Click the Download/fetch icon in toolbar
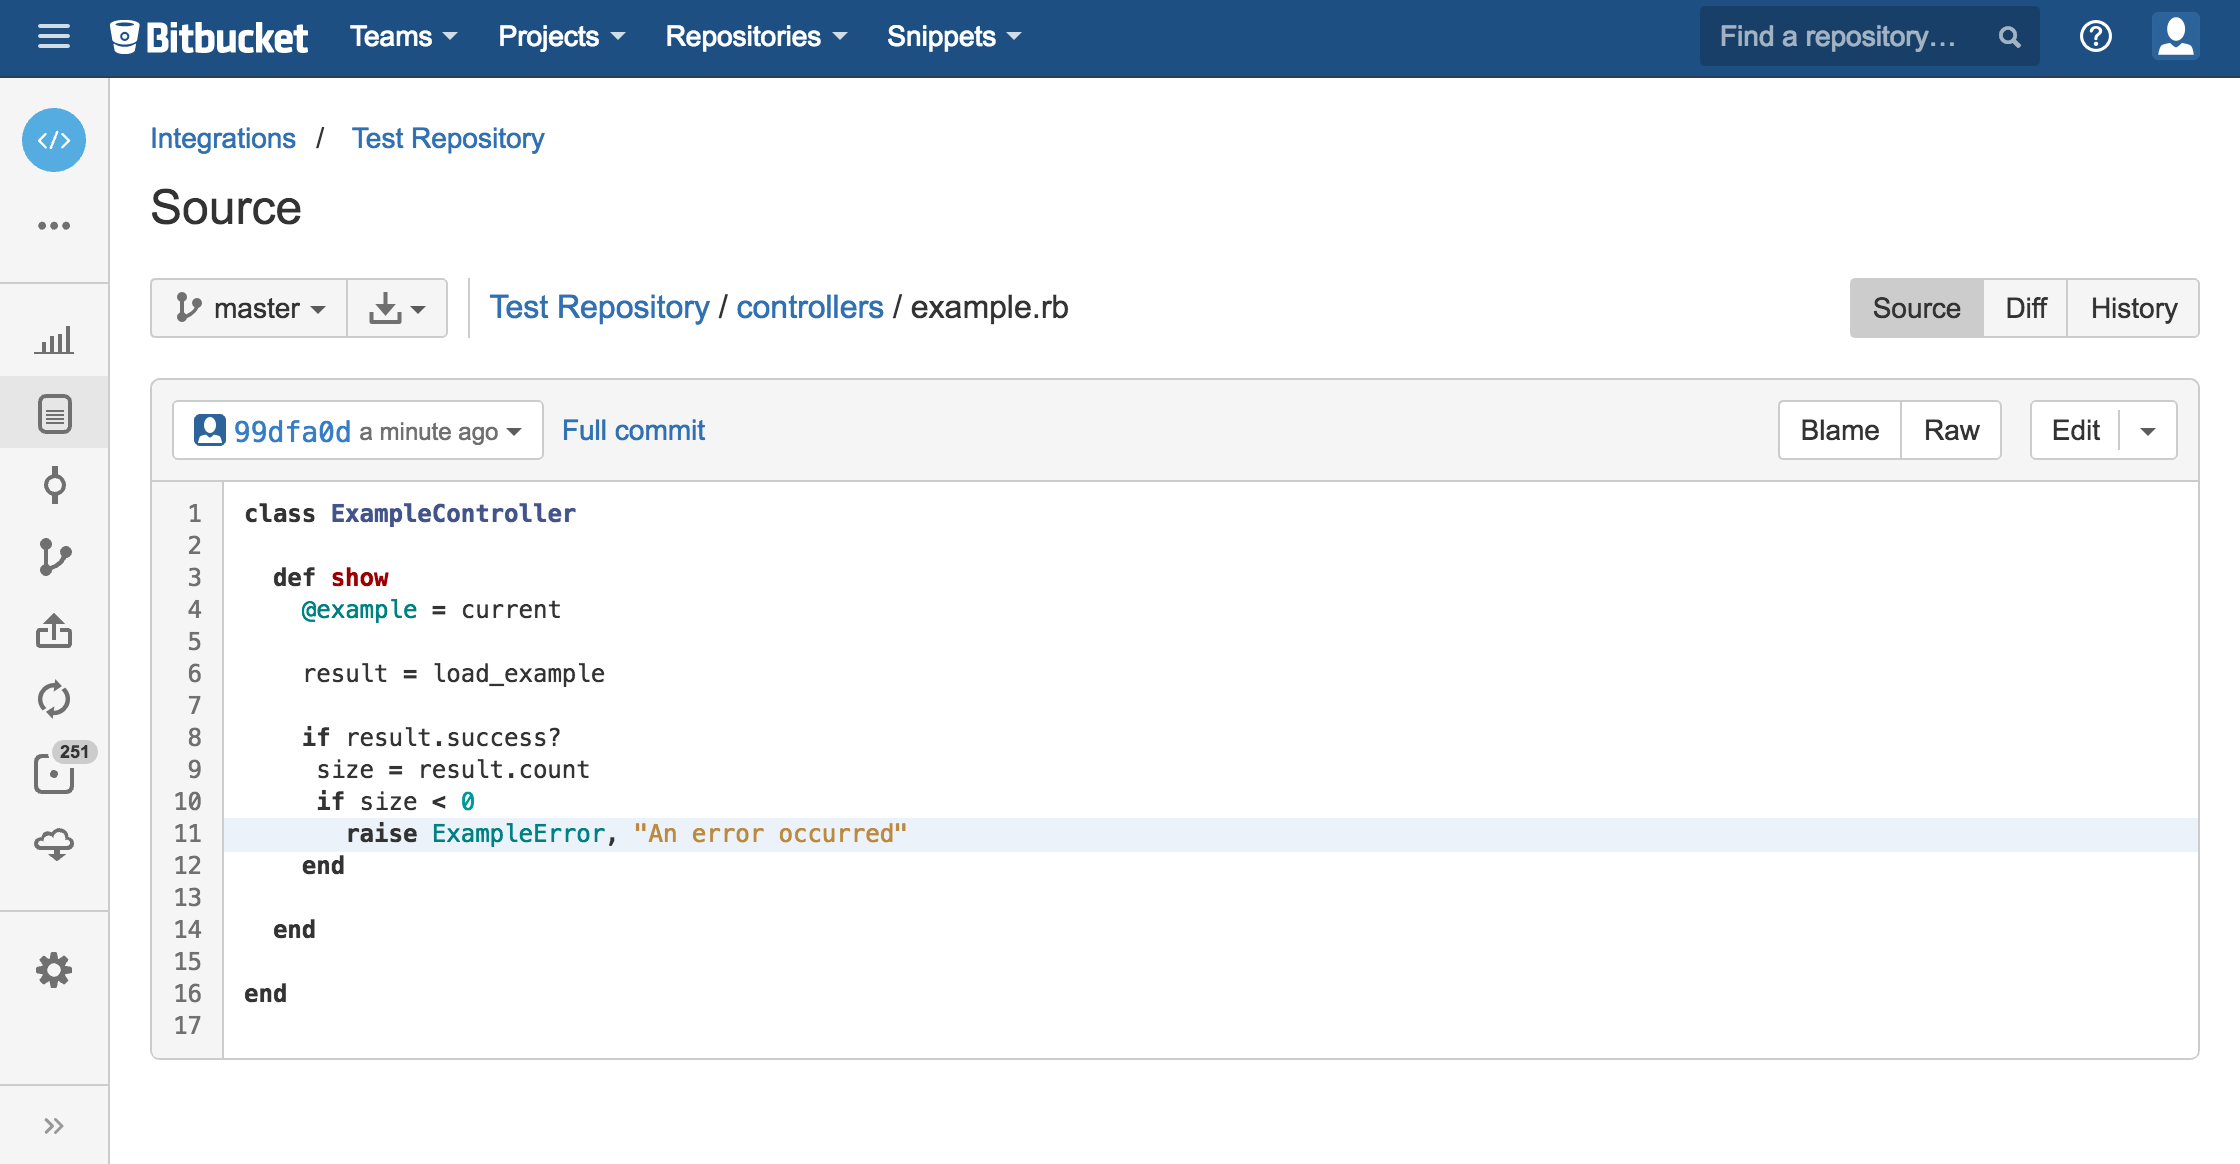 394,308
